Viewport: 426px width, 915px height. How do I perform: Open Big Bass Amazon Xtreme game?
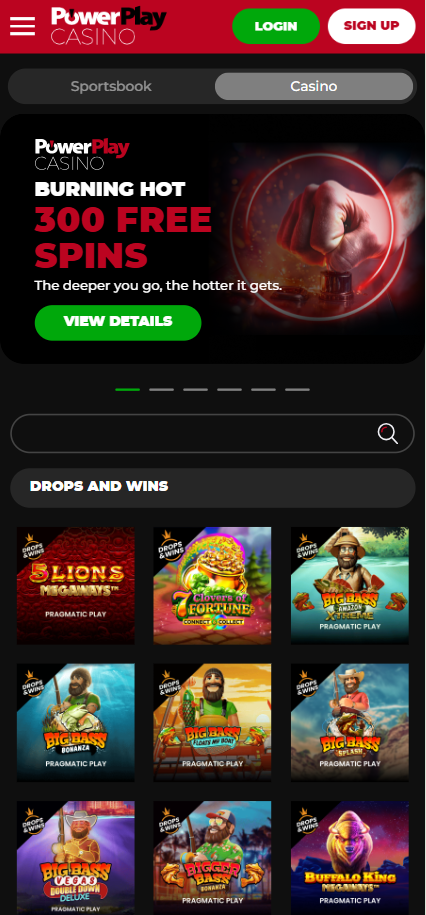pyautogui.click(x=350, y=585)
